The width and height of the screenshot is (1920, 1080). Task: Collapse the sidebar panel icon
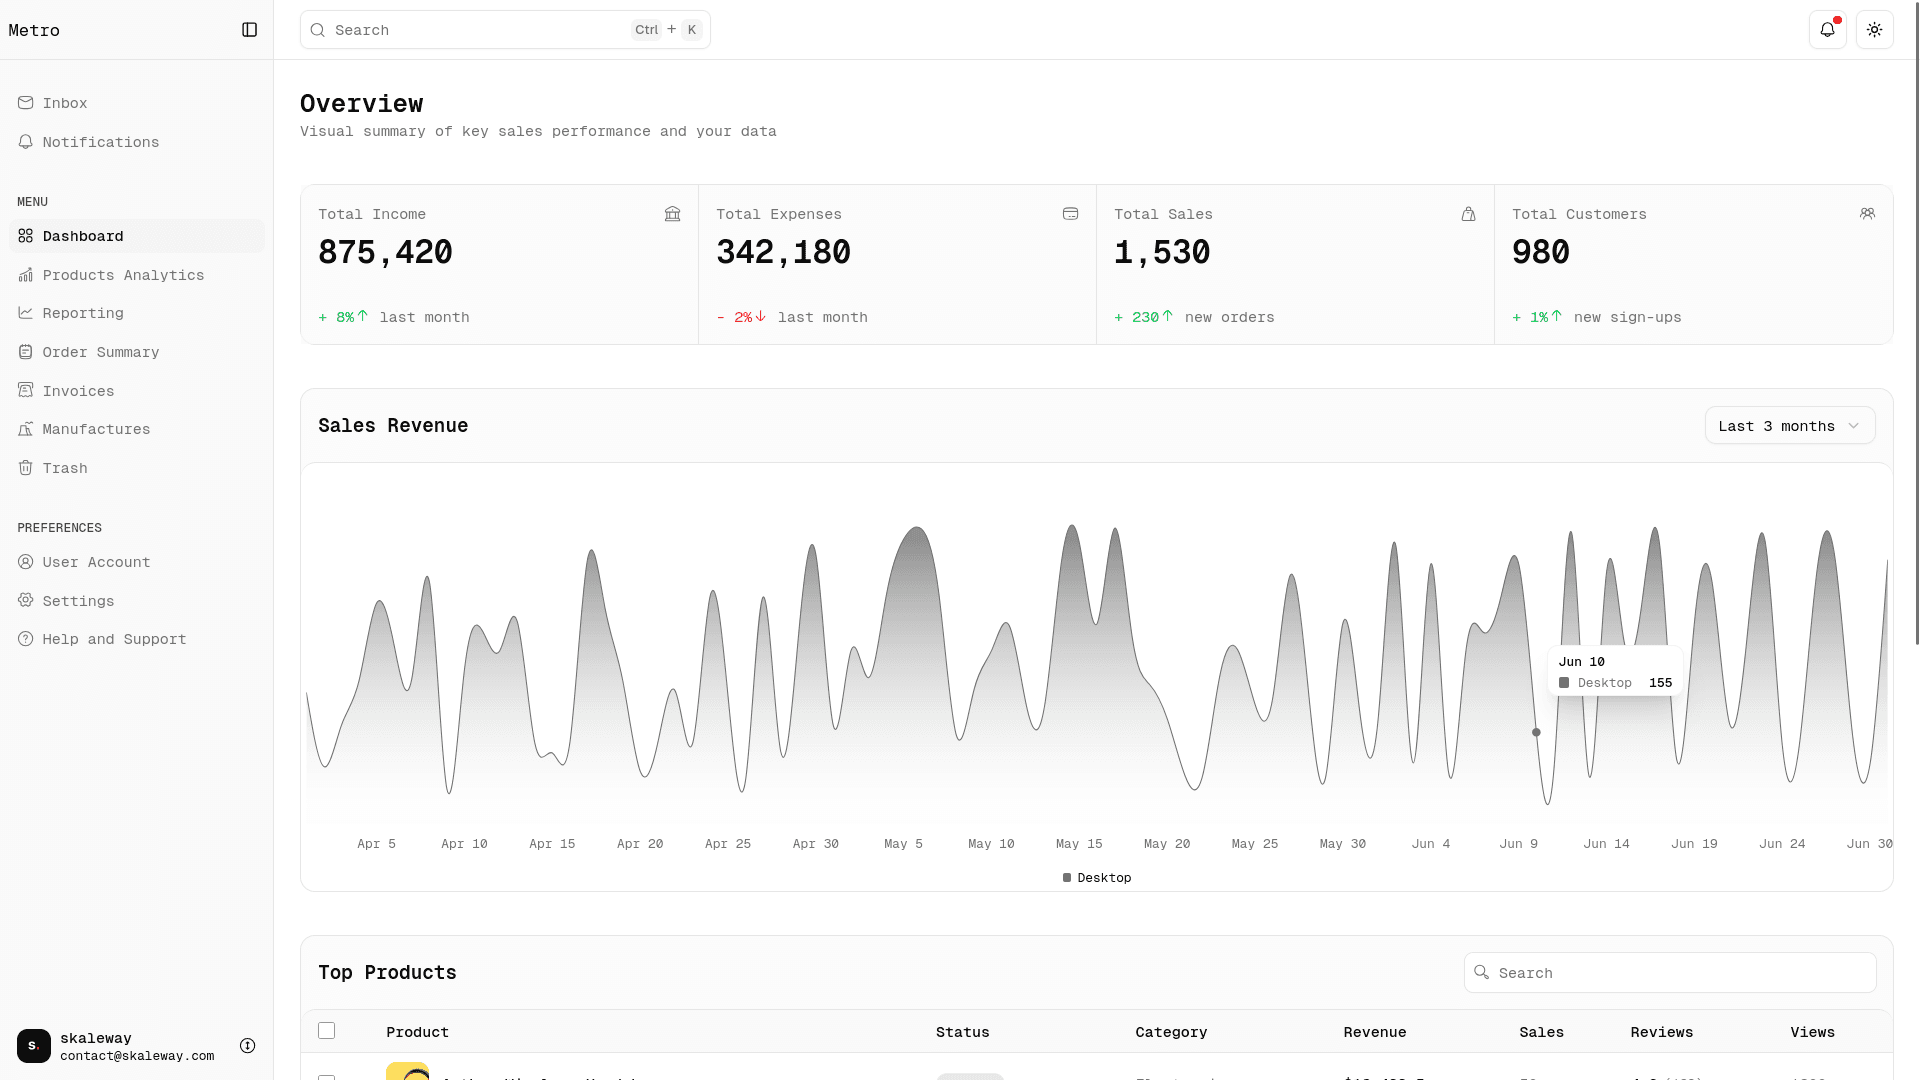click(x=250, y=30)
